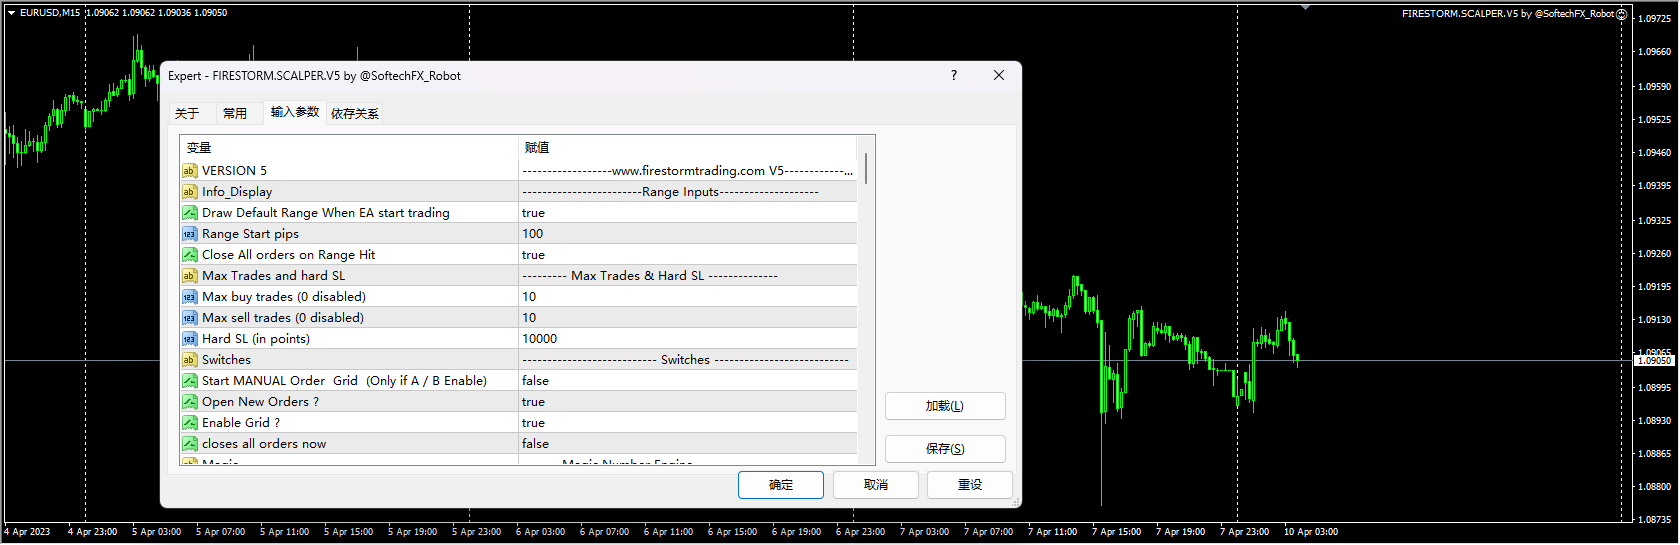
Task: Click the 保存(S) button
Action: click(945, 449)
